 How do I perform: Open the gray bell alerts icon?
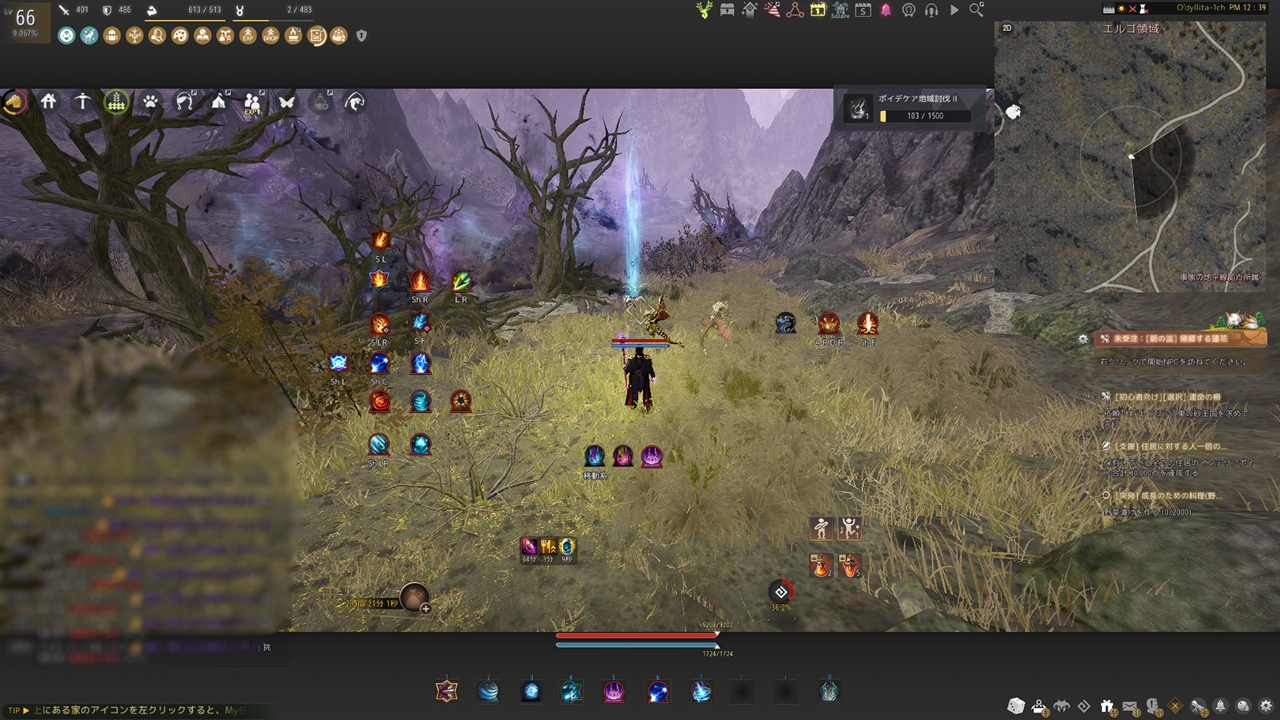coord(1221,706)
